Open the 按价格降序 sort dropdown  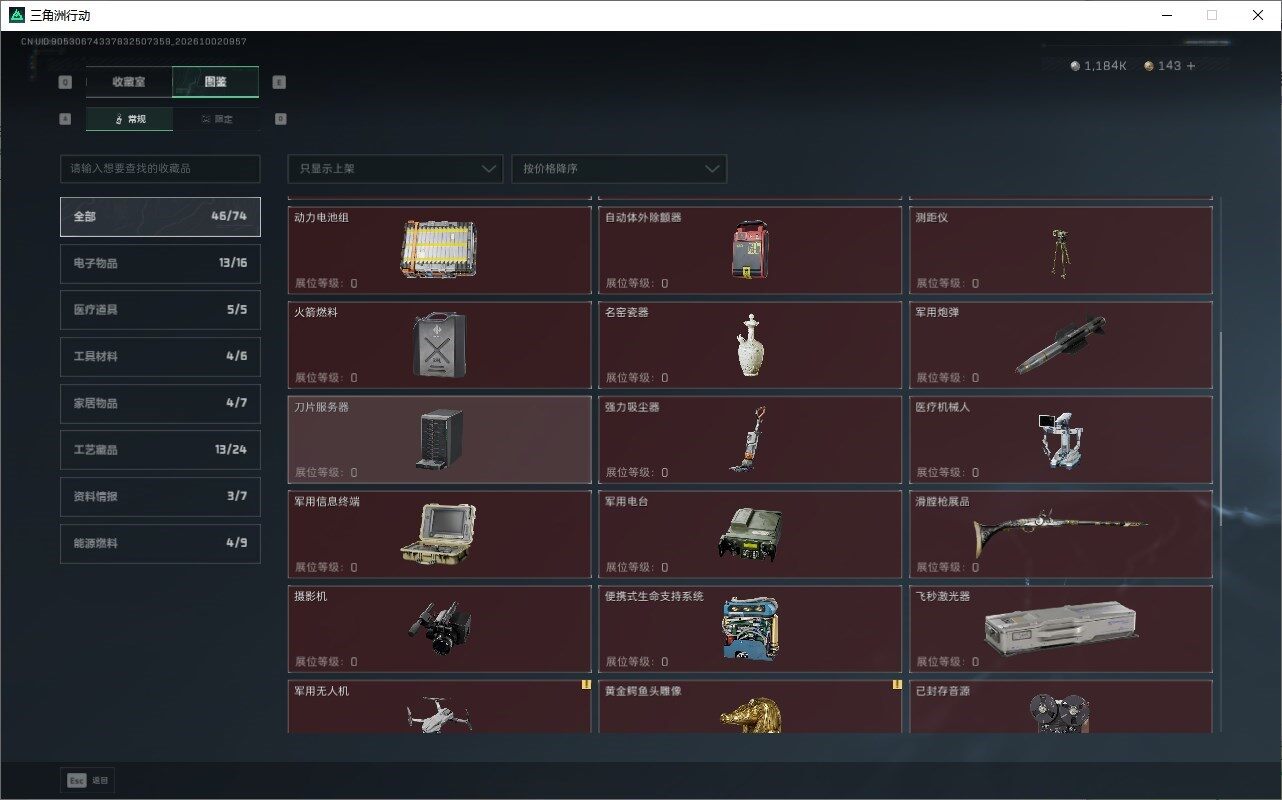[x=619, y=169]
